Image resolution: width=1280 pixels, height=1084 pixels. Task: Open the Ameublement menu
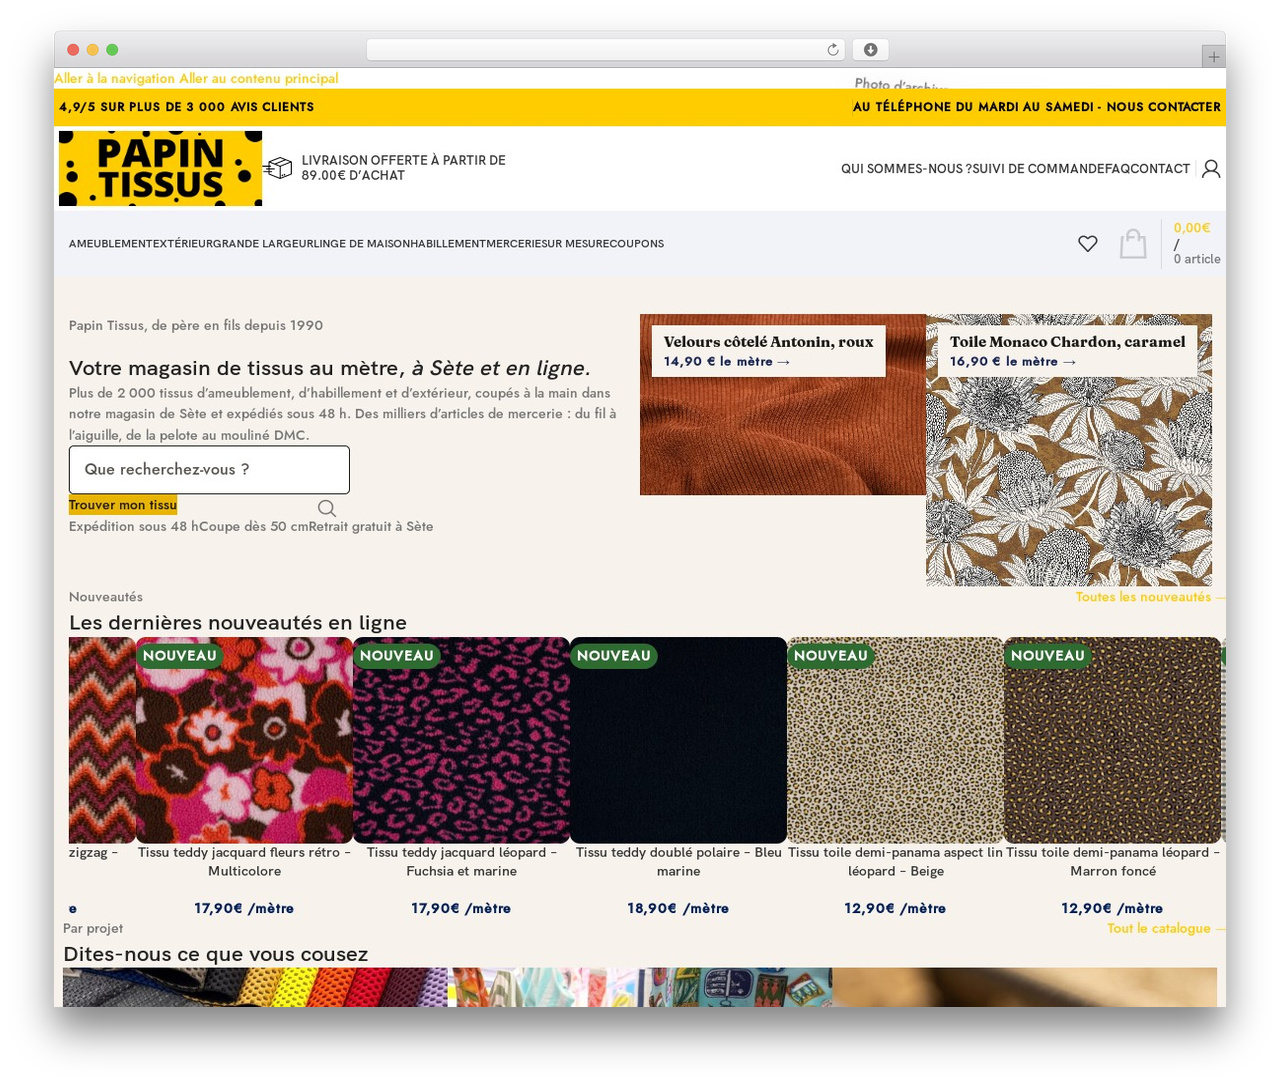[110, 243]
